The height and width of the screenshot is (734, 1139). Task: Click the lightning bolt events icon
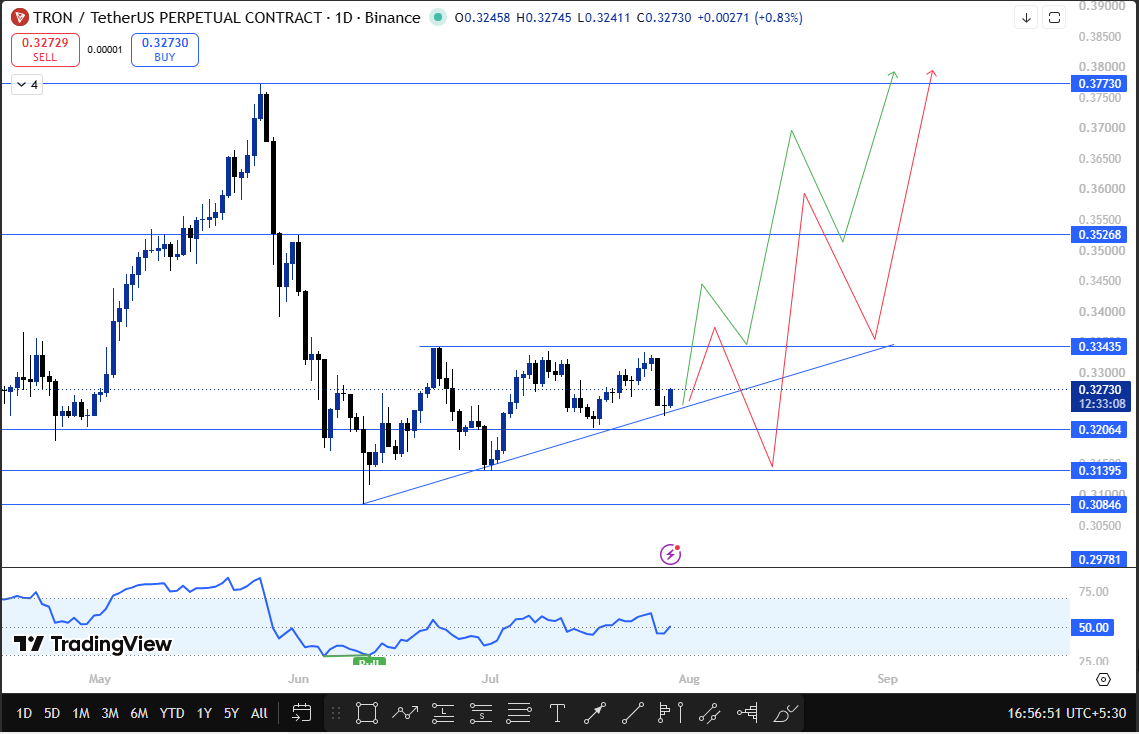pos(670,554)
